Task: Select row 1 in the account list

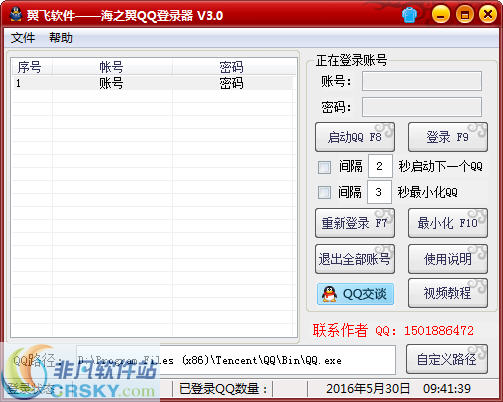Action: click(153, 83)
